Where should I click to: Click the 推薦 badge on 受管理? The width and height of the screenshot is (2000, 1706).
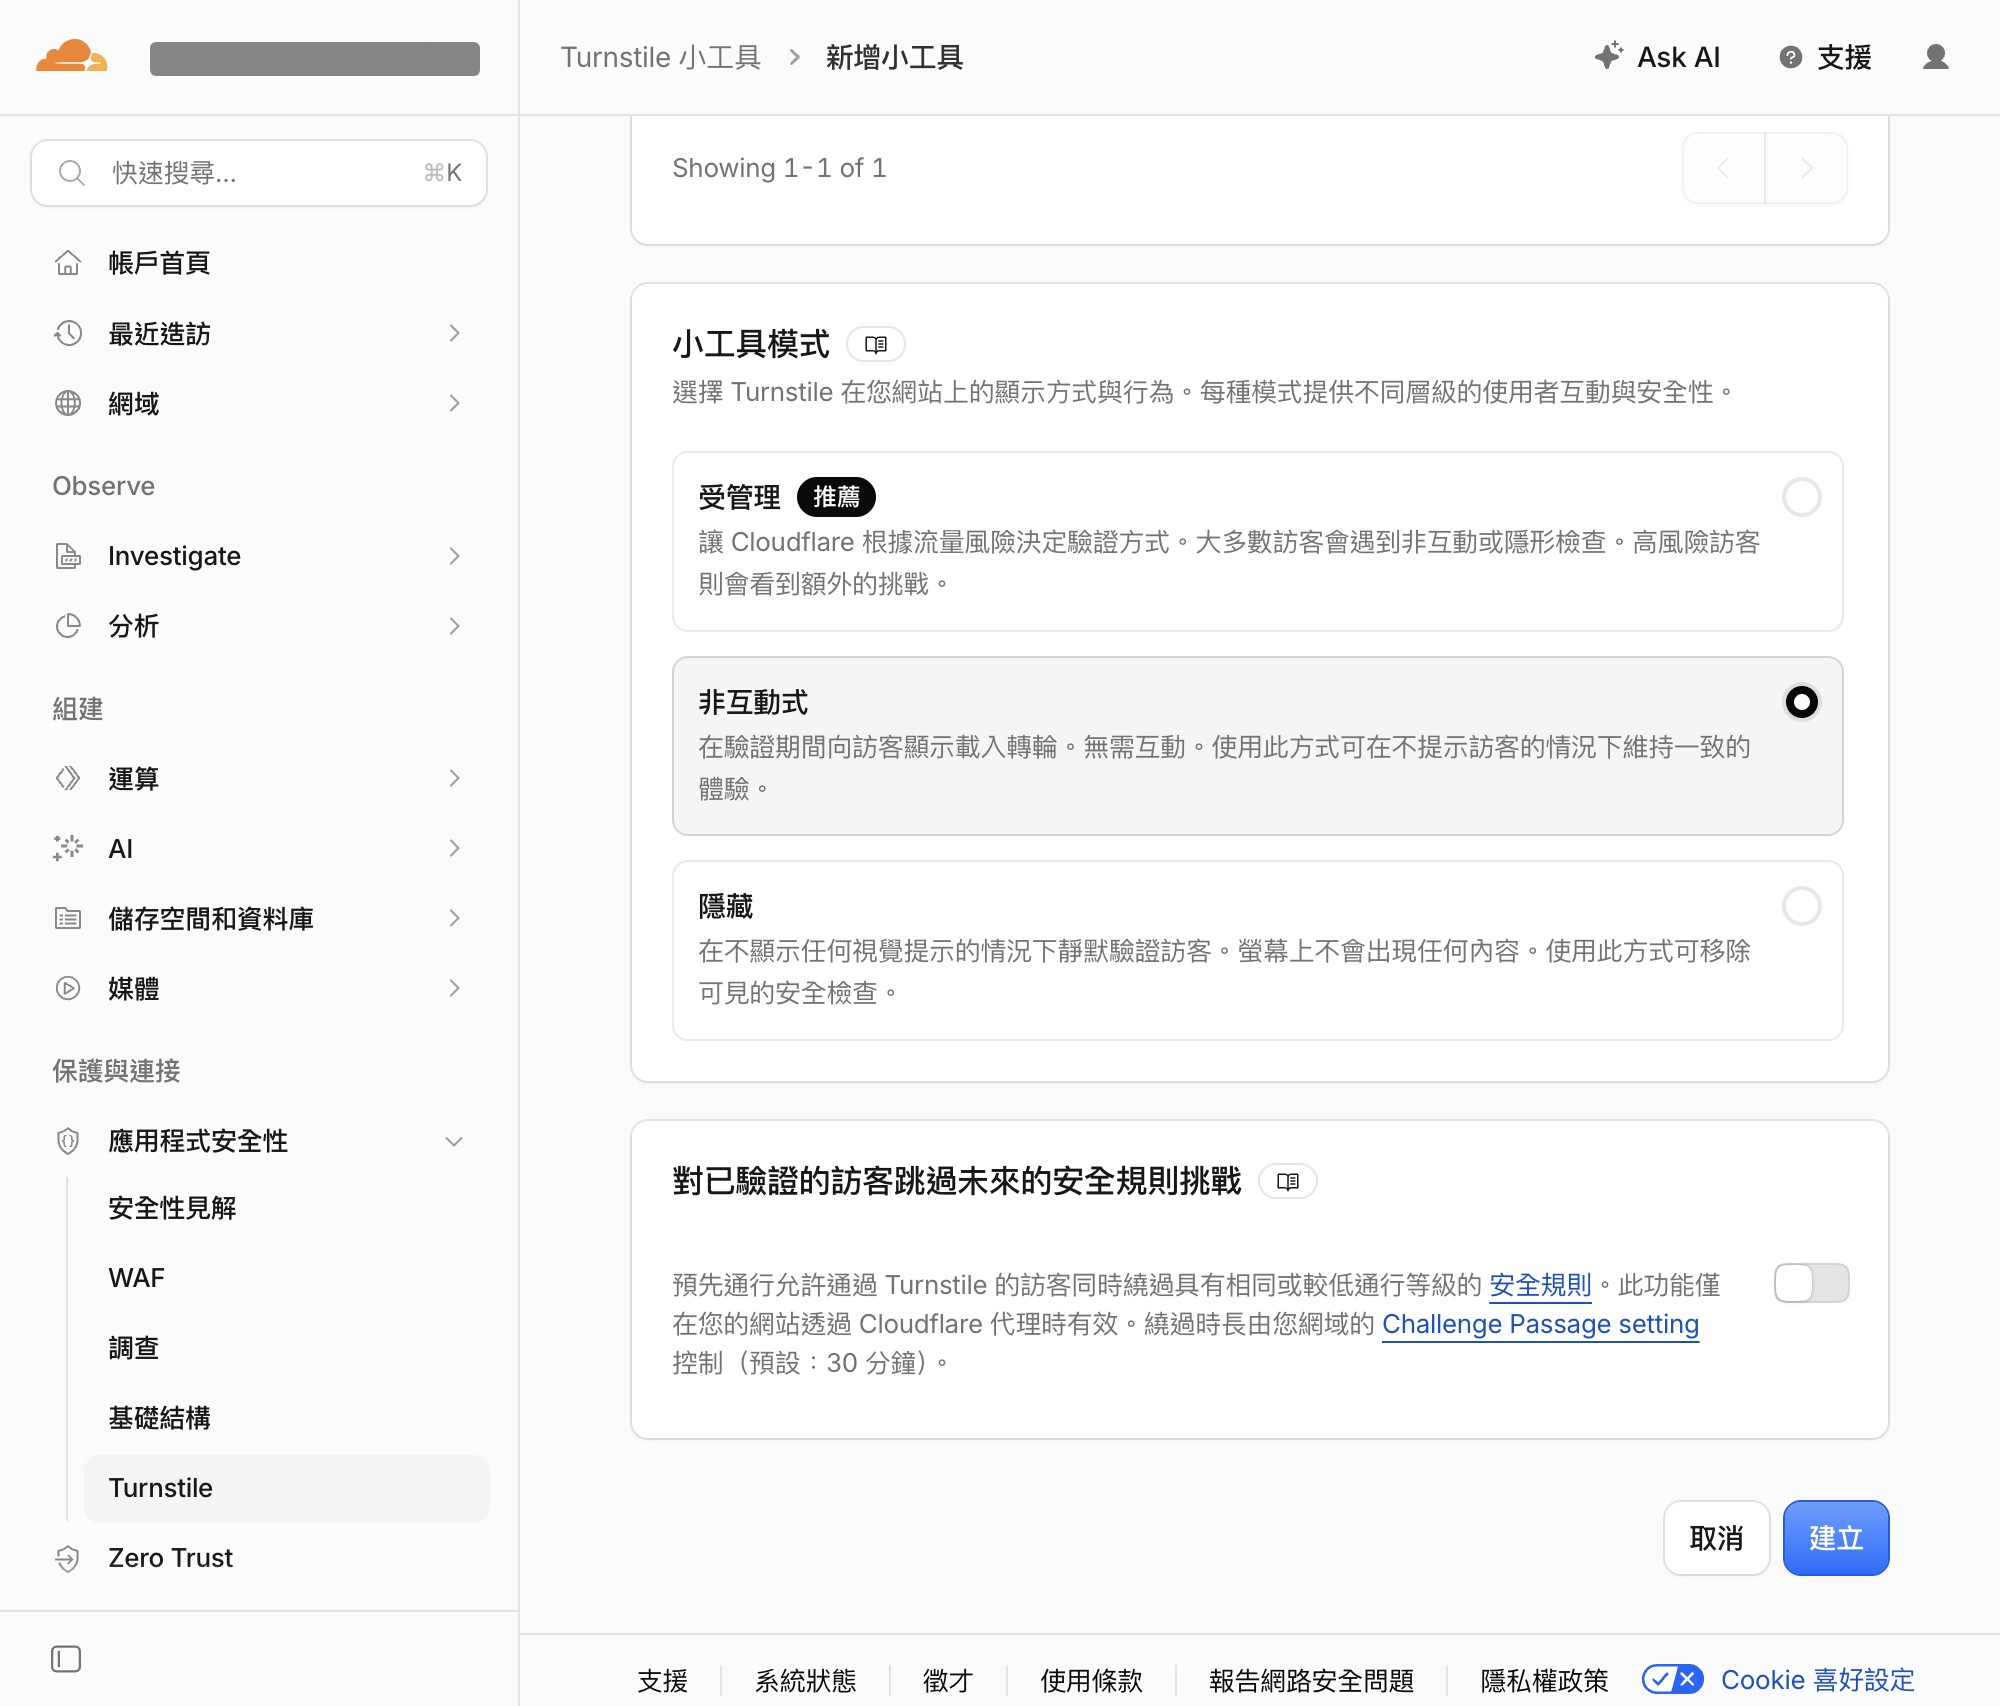coord(836,497)
